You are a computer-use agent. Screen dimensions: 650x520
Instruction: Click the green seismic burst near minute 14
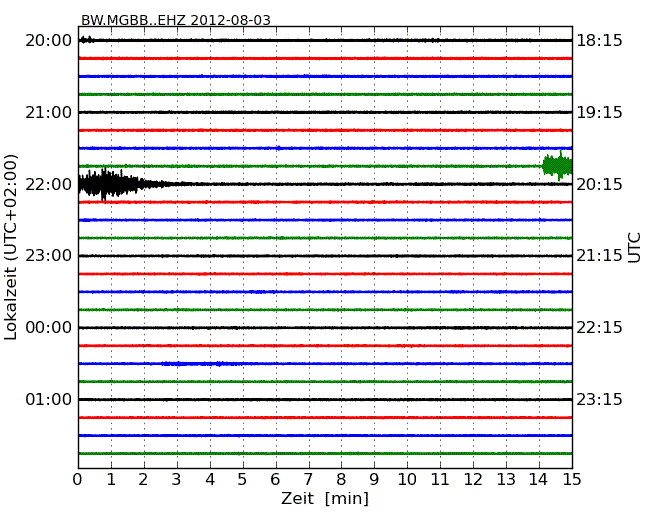[x=557, y=166]
